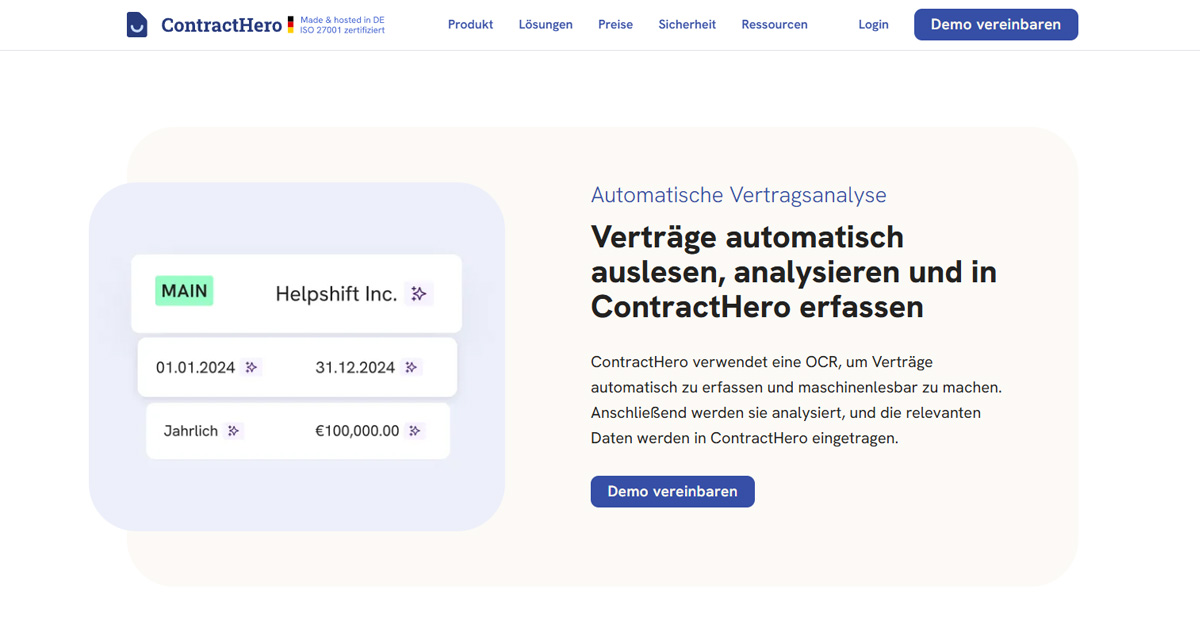The image size is (1200, 628).
Task: Click the Login link
Action: [x=873, y=25]
